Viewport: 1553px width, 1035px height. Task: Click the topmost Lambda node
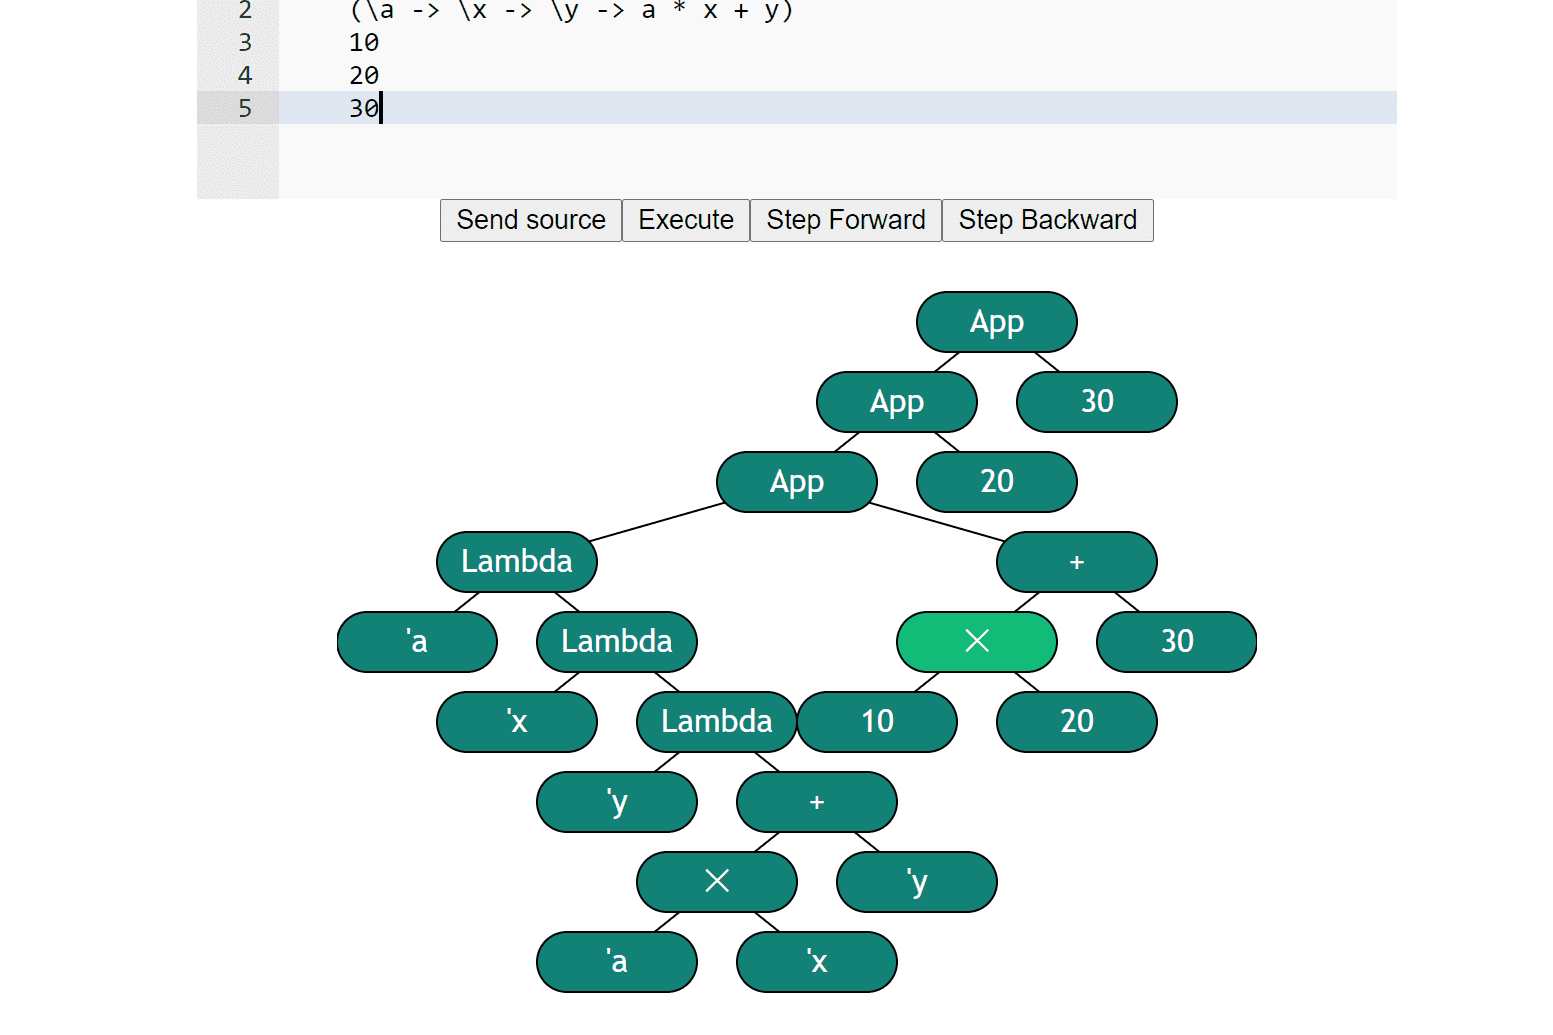click(x=516, y=562)
